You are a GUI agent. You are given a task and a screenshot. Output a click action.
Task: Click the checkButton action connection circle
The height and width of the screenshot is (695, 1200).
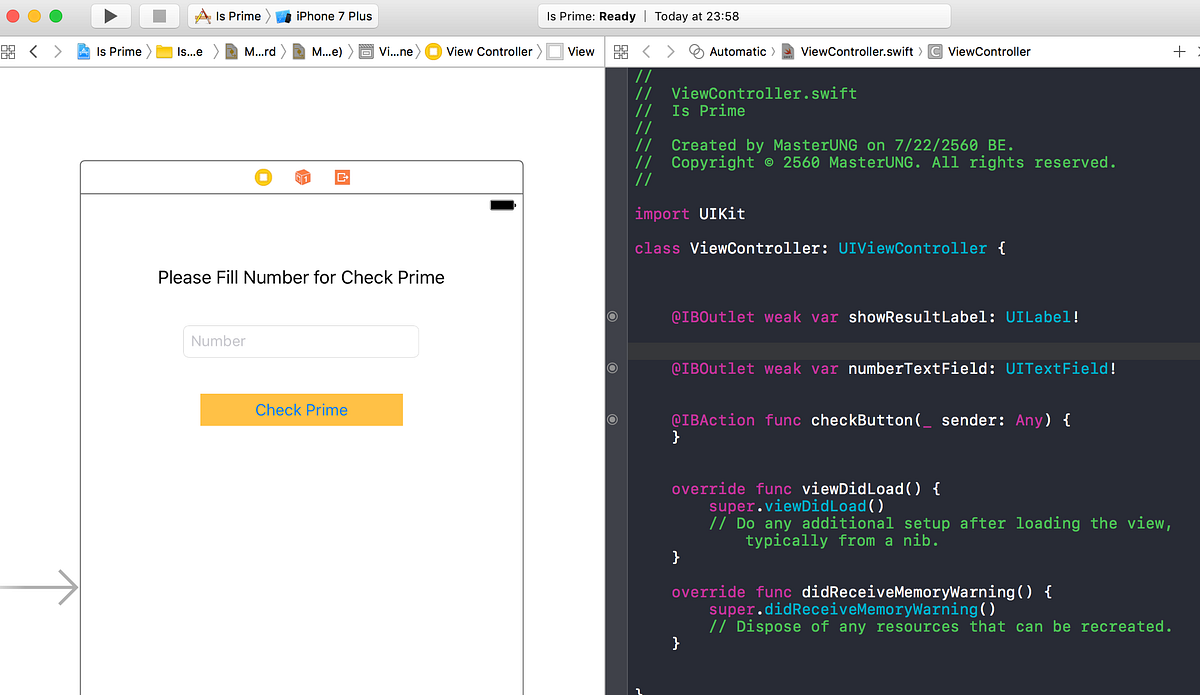coord(612,419)
